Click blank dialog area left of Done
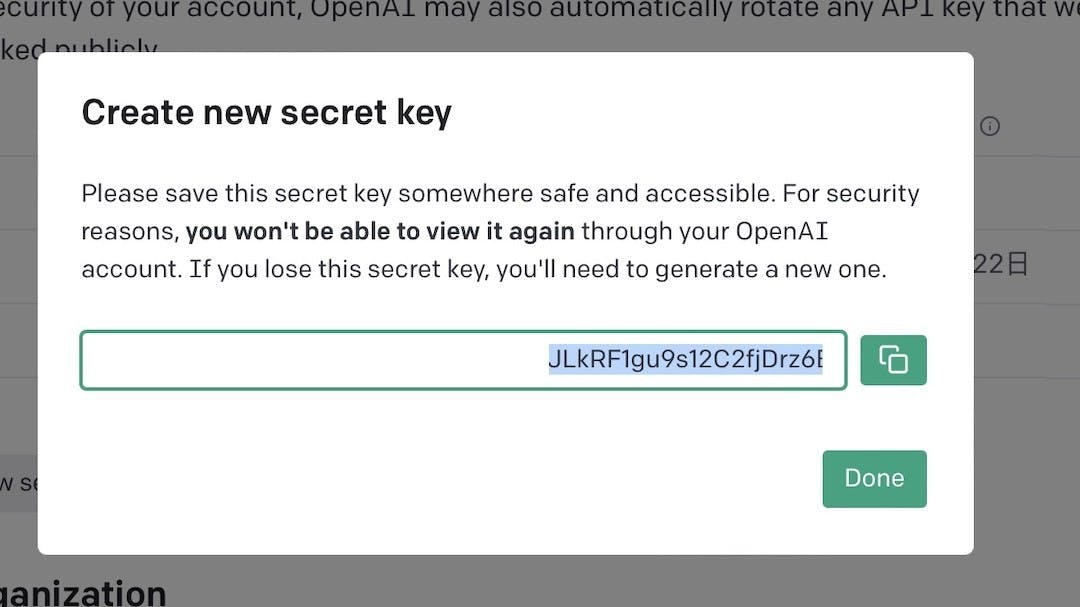Viewport: 1080px width, 607px height. pyautogui.click(x=500, y=480)
